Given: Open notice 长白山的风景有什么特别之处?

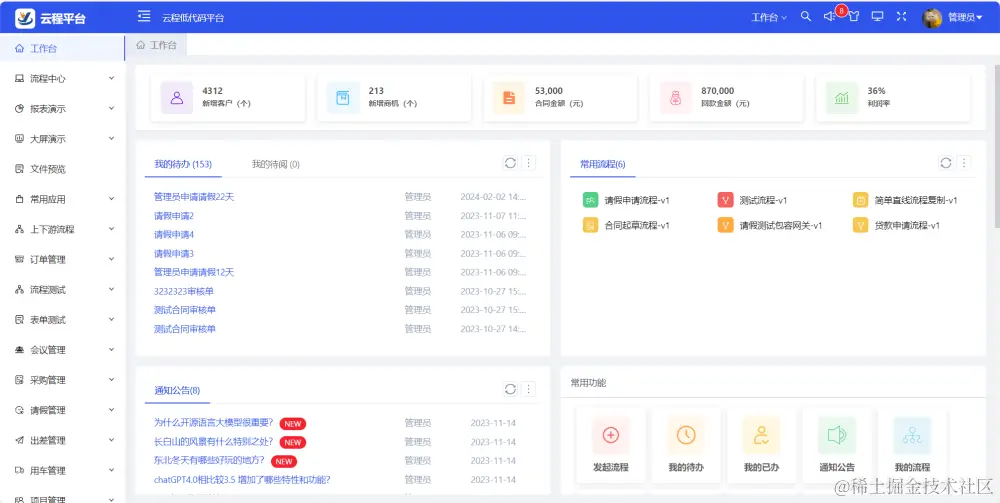Looking at the screenshot, I should click(214, 441).
